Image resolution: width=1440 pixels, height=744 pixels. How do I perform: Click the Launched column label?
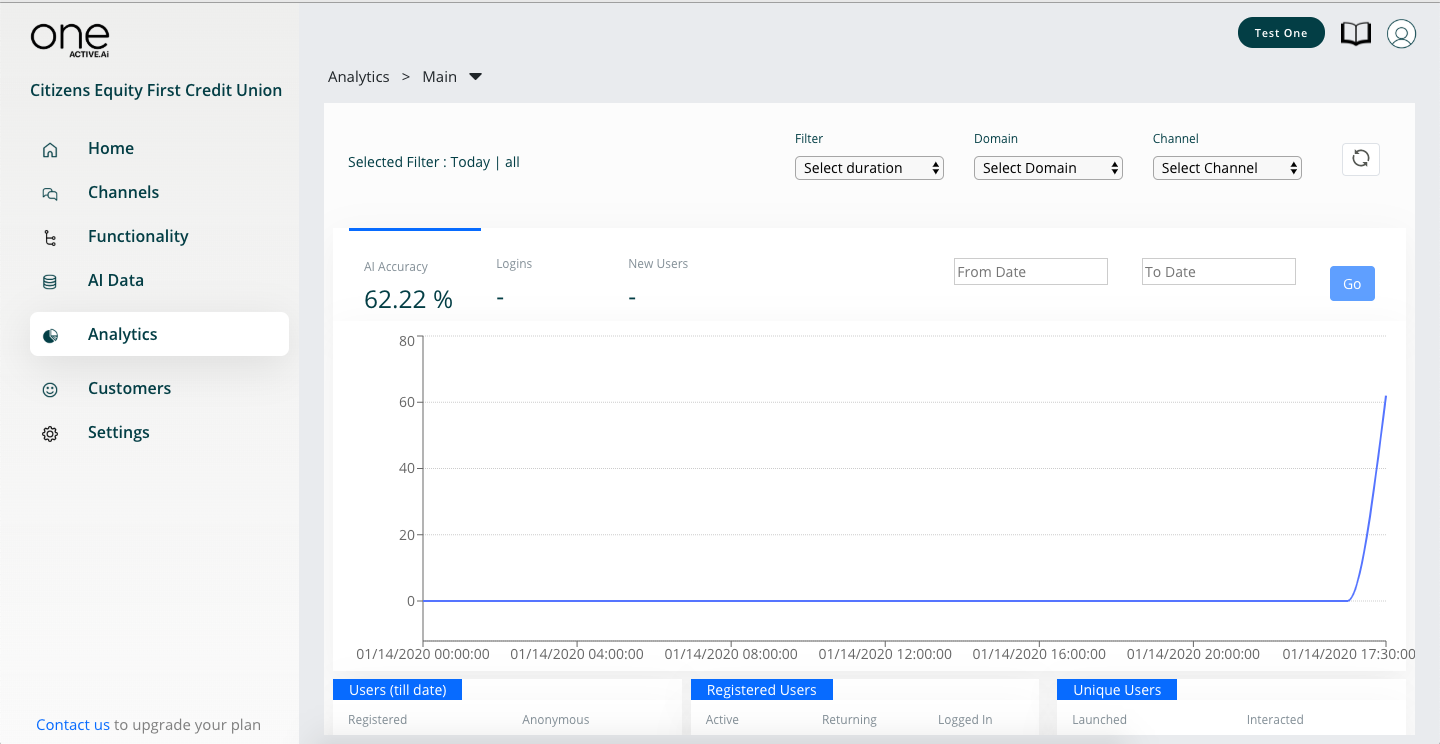tap(1099, 720)
